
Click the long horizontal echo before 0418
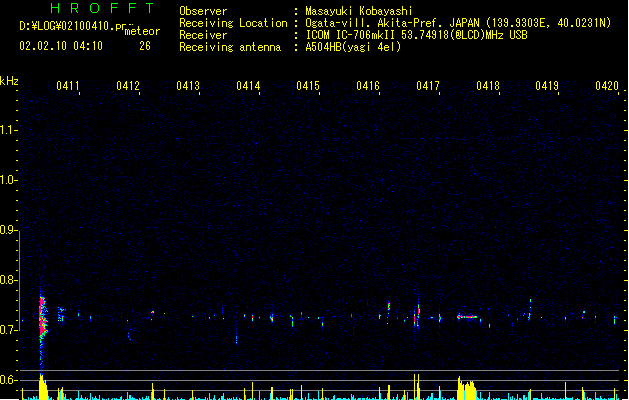[x=467, y=317]
